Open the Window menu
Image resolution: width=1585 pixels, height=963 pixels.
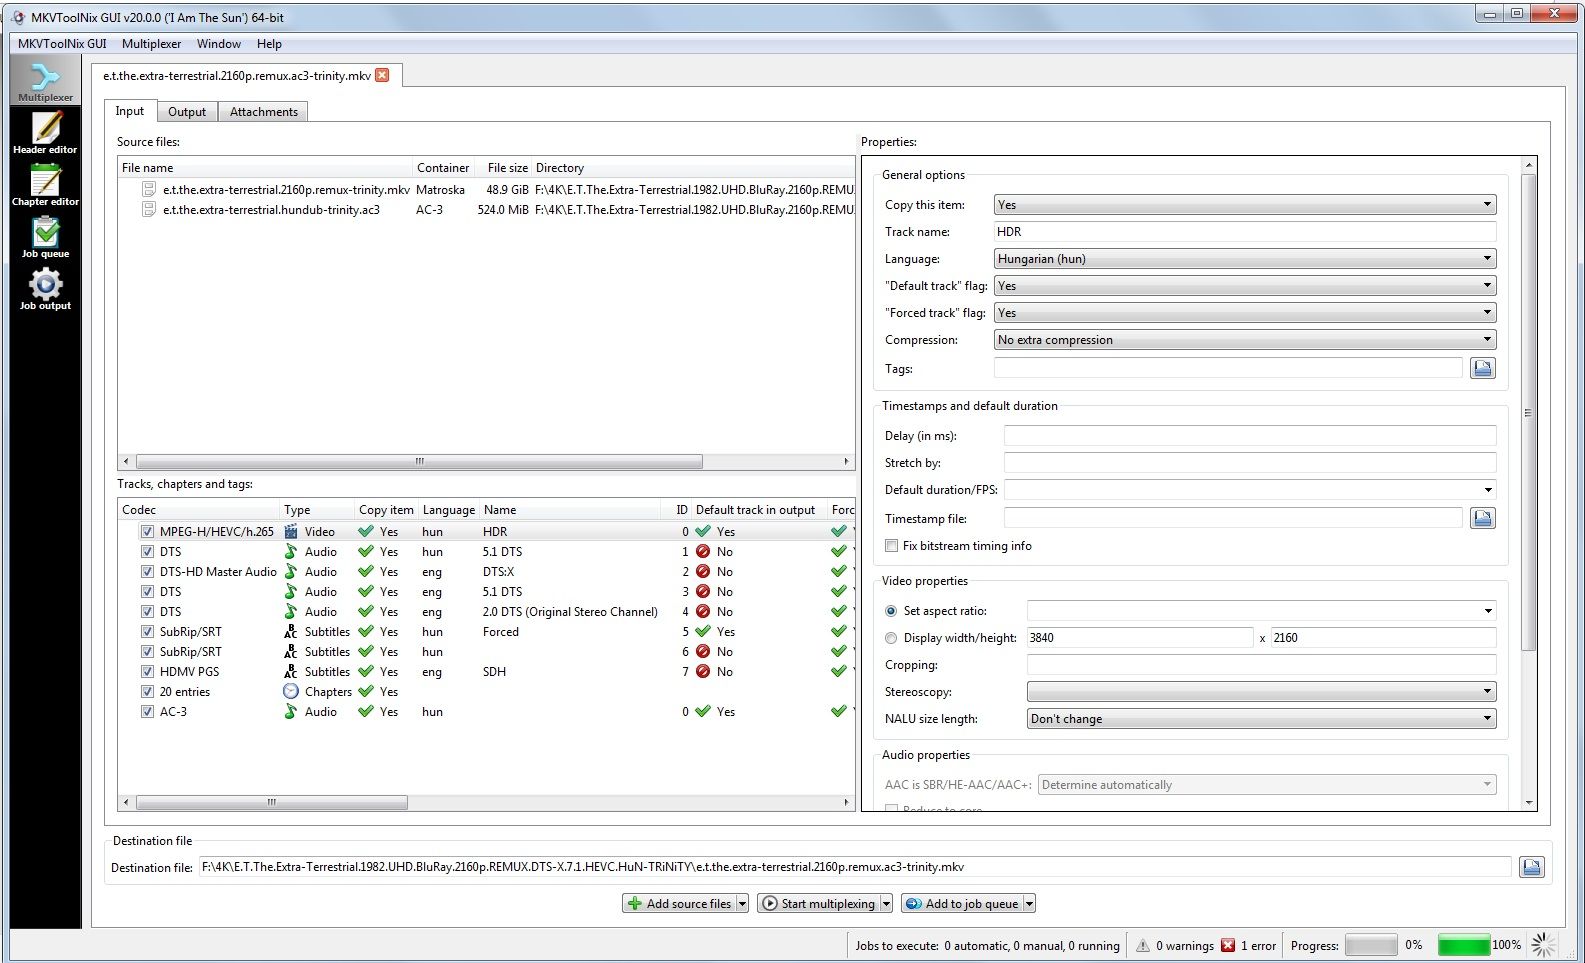[x=218, y=44]
